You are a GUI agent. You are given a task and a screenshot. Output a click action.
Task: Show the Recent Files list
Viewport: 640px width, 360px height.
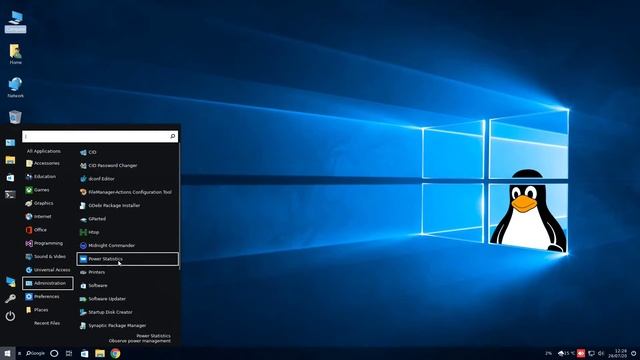pyautogui.click(x=47, y=323)
